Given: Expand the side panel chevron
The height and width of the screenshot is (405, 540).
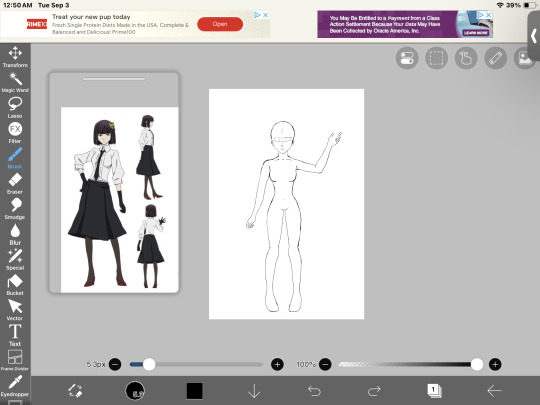Looking at the screenshot, I should [x=534, y=36].
